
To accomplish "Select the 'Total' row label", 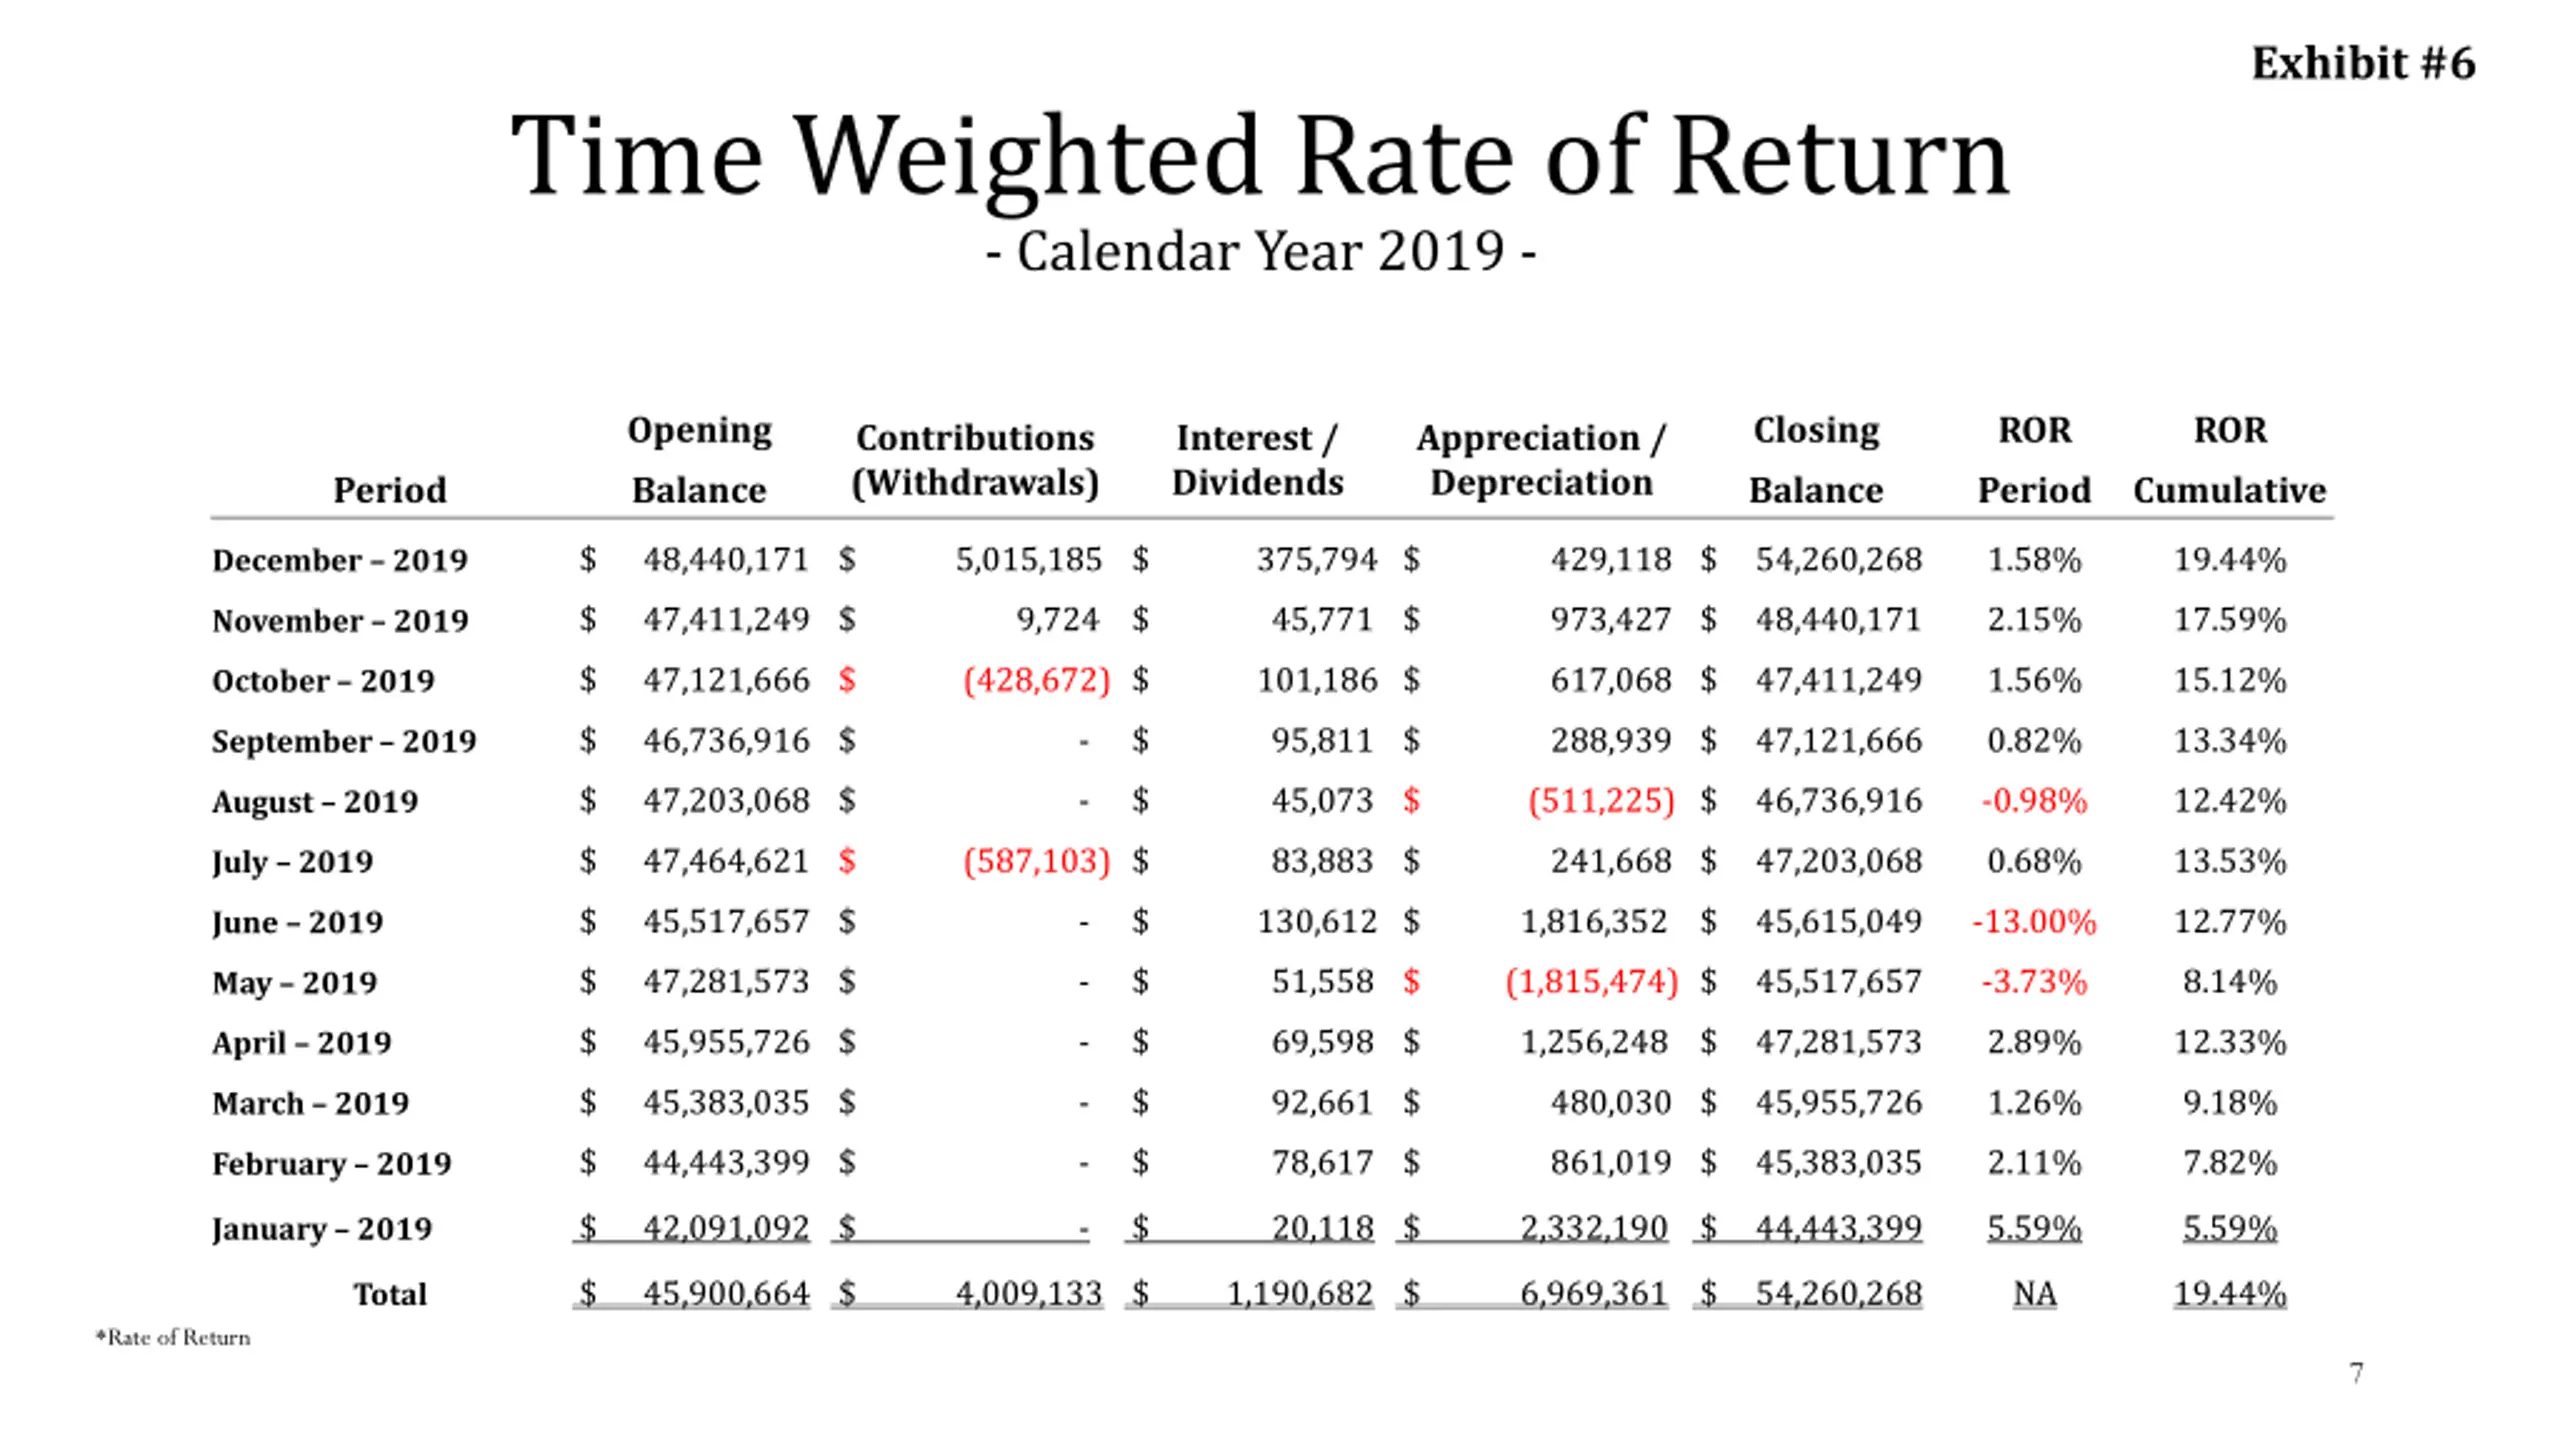I will point(390,1294).
